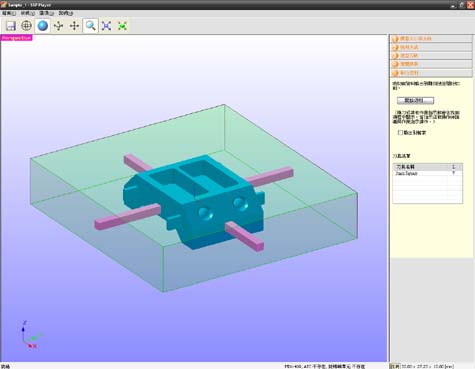Click the green fit-selection view icon
Viewport: 475px width, 369px height.
click(x=122, y=26)
